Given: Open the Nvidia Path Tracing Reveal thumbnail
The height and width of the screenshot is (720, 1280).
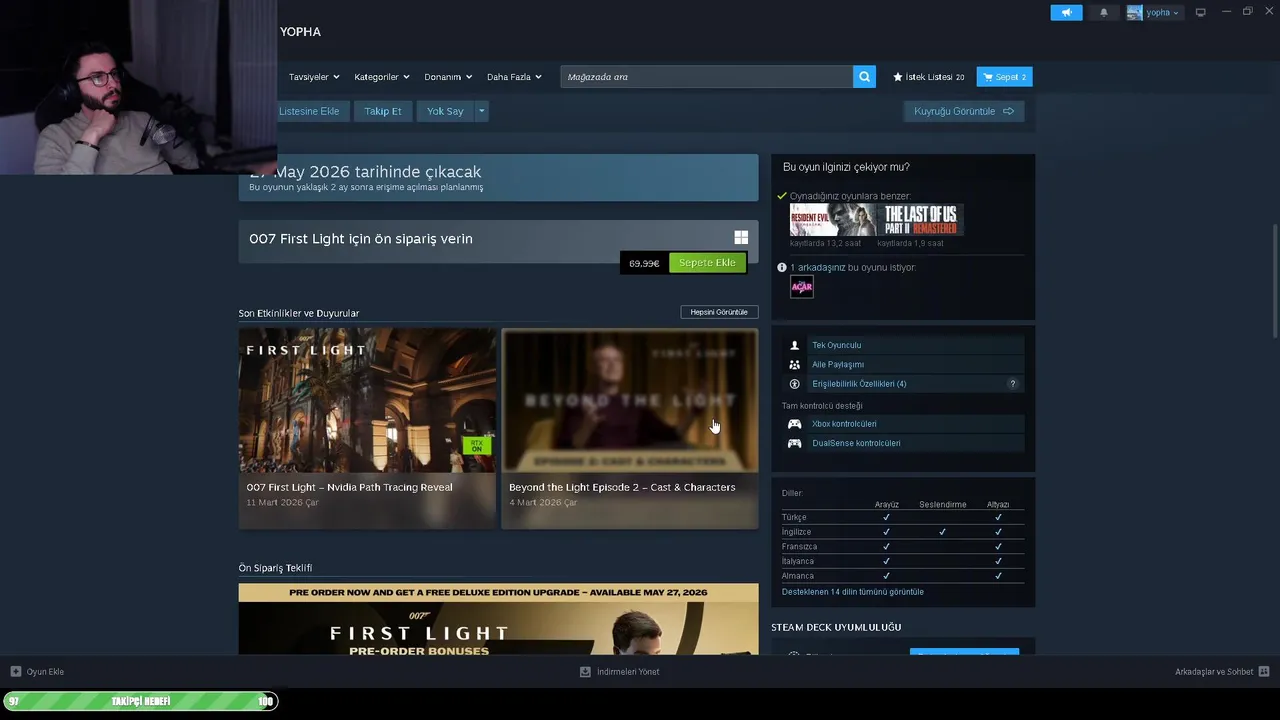Looking at the screenshot, I should (x=367, y=400).
